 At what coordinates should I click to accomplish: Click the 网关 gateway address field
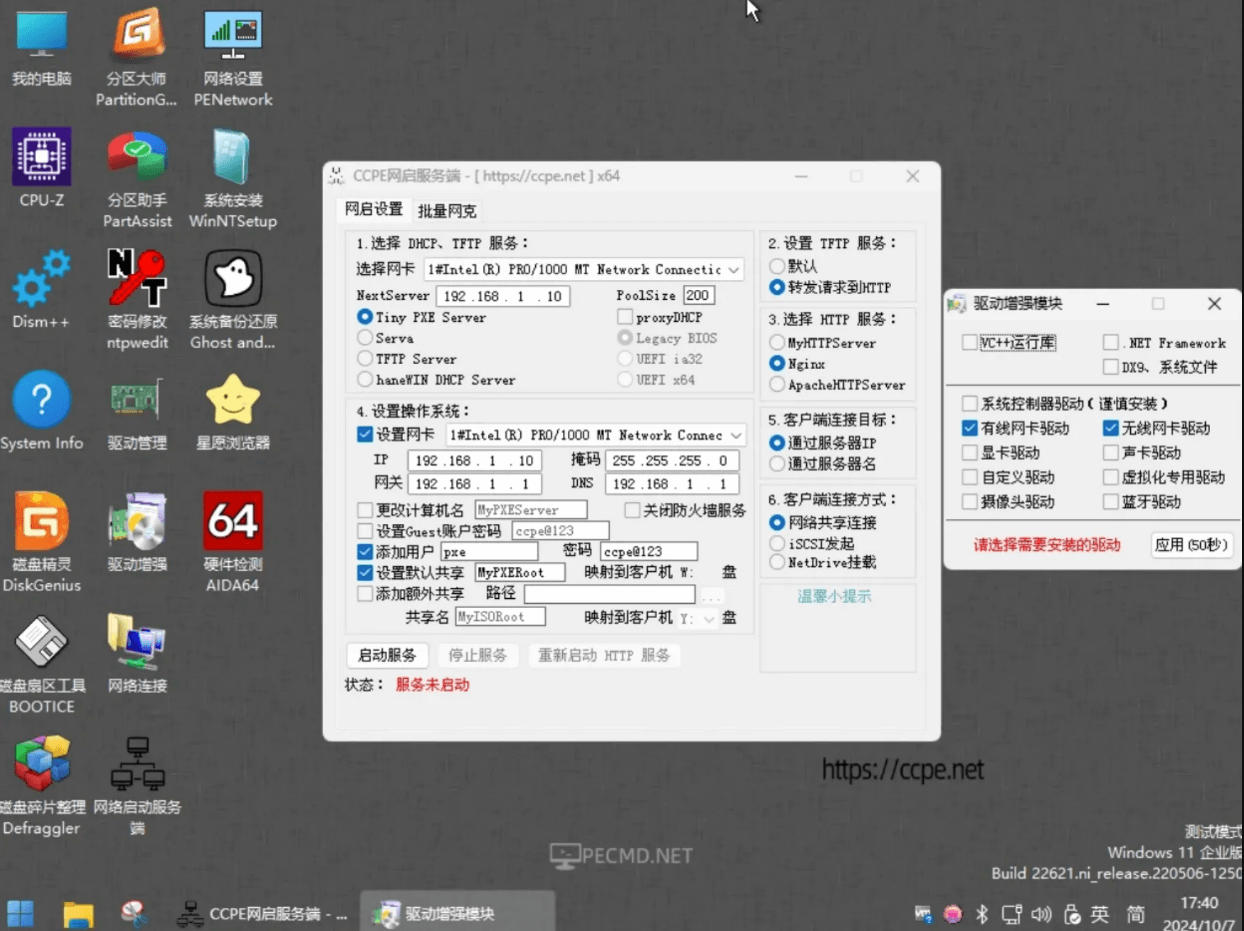pyautogui.click(x=474, y=484)
